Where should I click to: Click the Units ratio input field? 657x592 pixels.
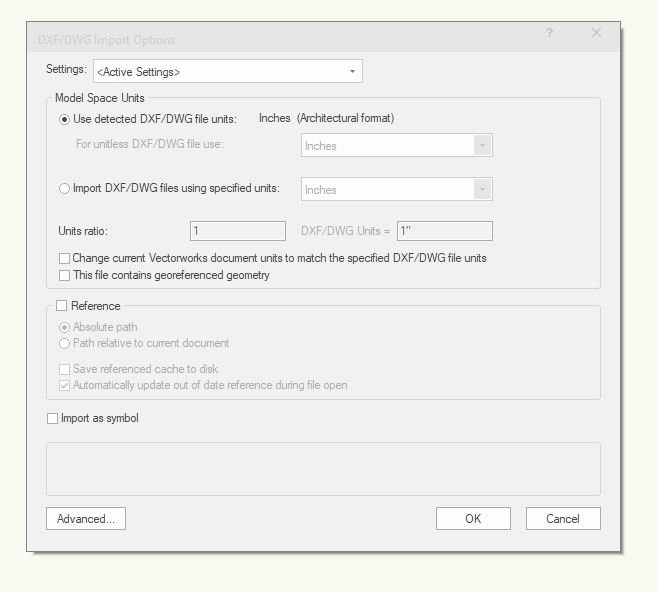click(x=238, y=231)
